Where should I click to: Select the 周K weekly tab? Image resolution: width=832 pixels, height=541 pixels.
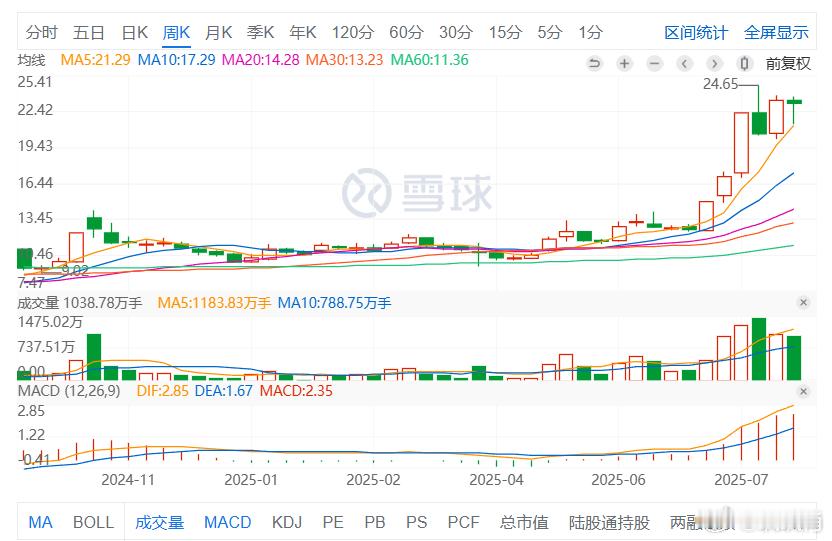[x=176, y=32]
